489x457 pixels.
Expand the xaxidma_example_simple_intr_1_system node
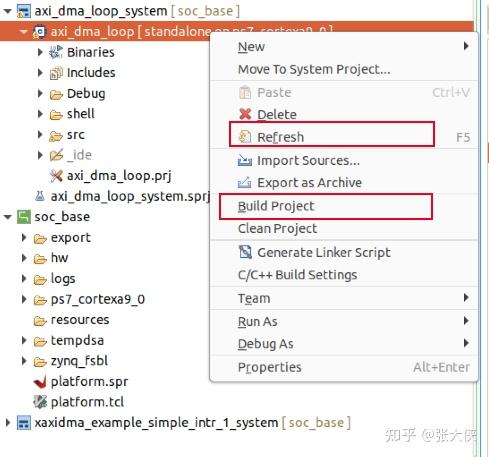pos(8,423)
